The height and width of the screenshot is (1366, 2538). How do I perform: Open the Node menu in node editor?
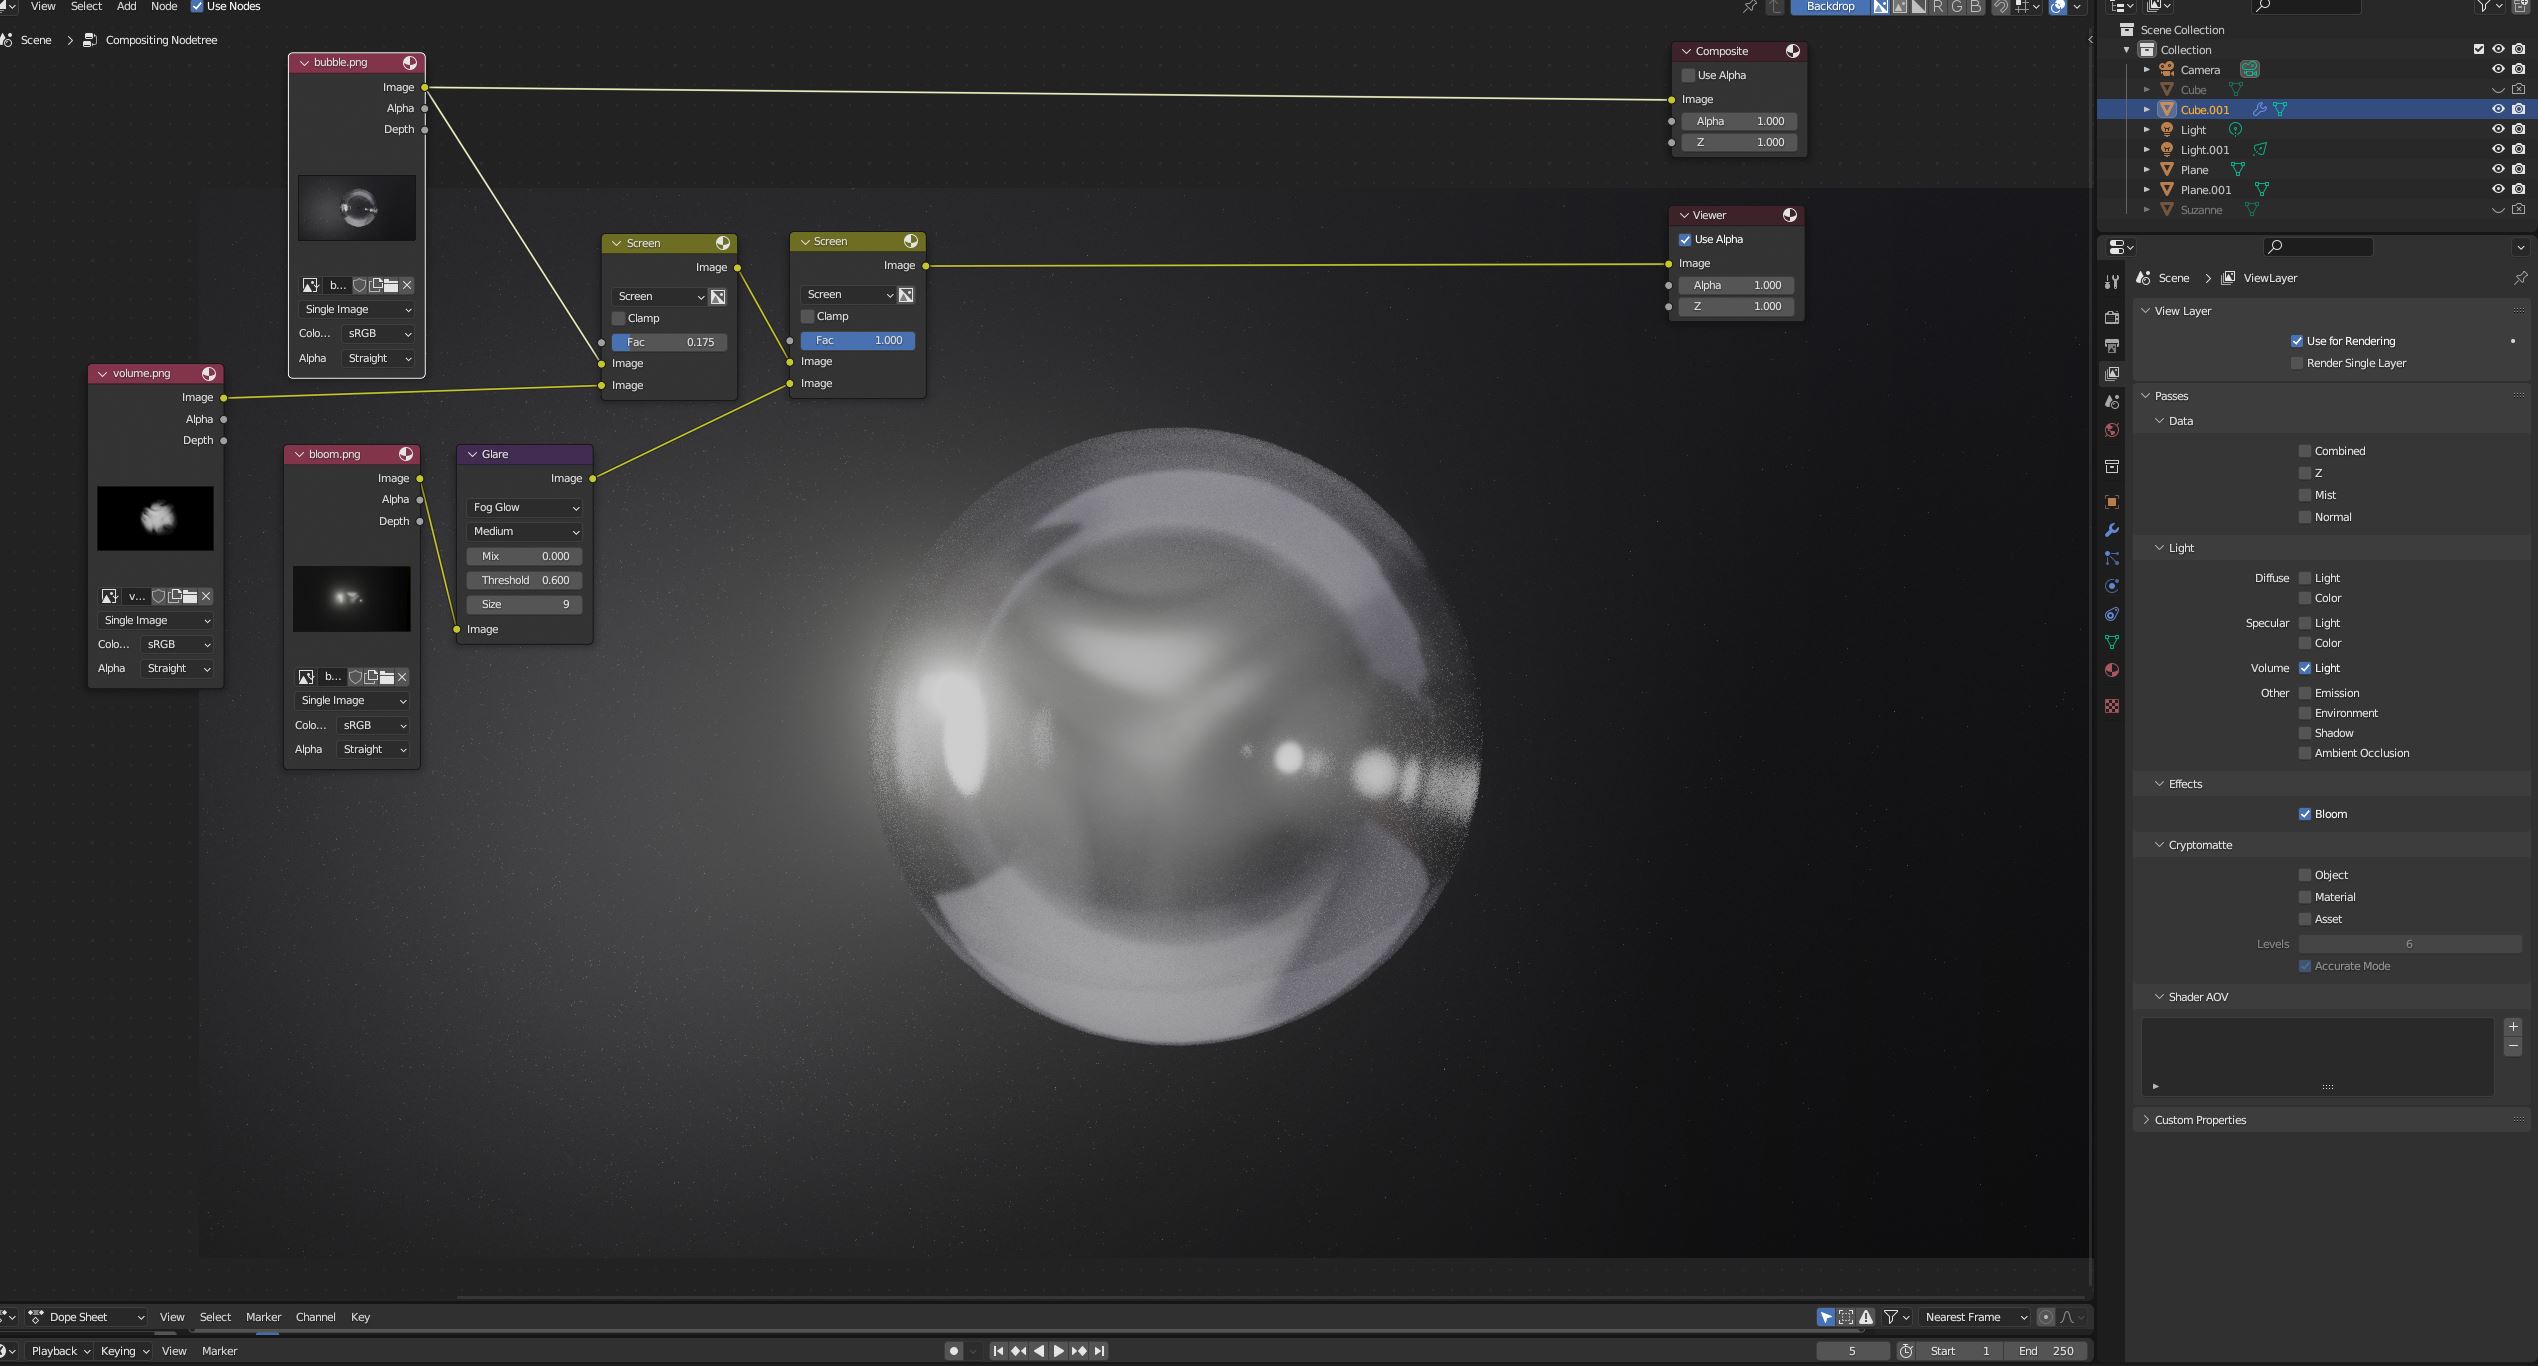[164, 7]
